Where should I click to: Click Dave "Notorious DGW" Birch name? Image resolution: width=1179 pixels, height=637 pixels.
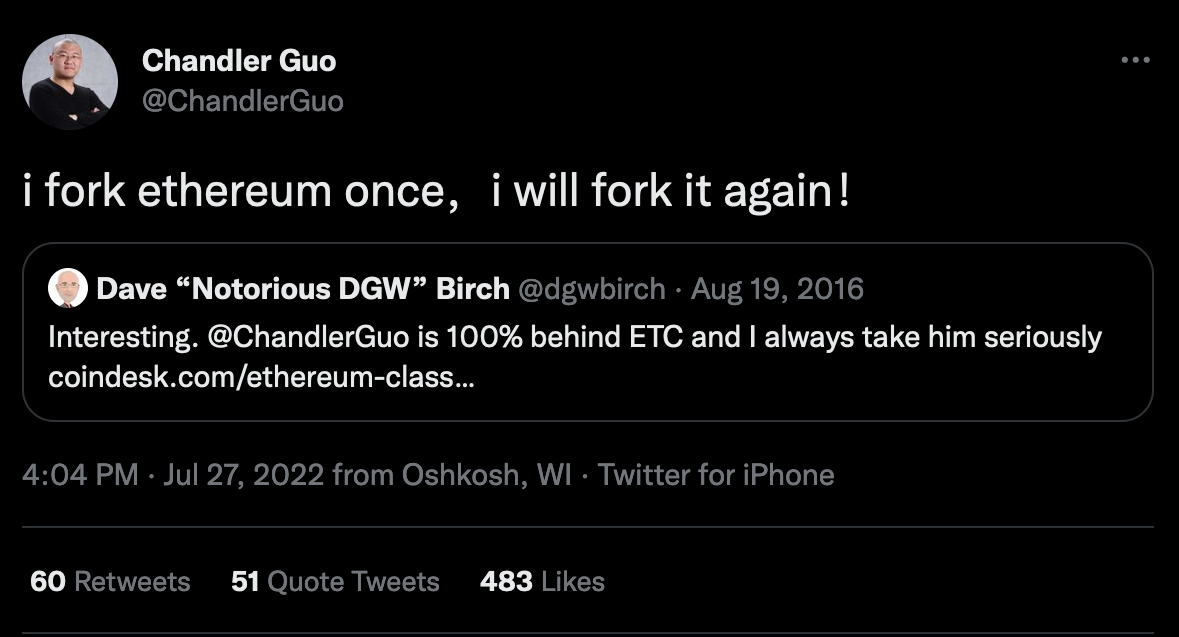coord(302,289)
